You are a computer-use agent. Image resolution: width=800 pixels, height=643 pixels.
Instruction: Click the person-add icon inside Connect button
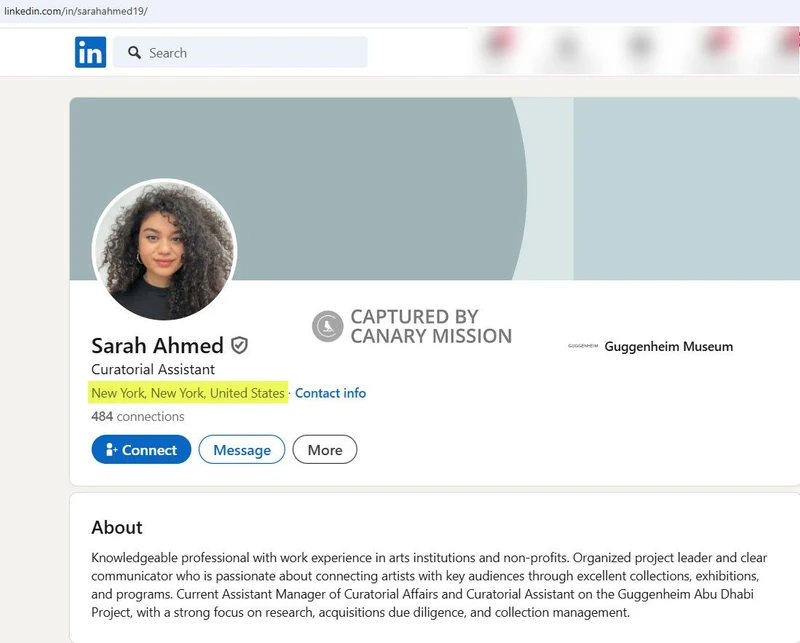(112, 450)
